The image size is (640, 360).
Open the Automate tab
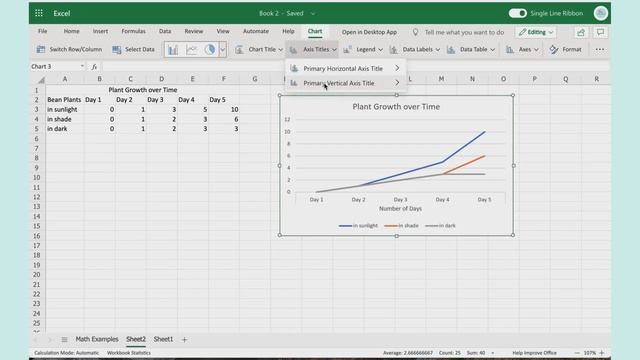coord(256,31)
